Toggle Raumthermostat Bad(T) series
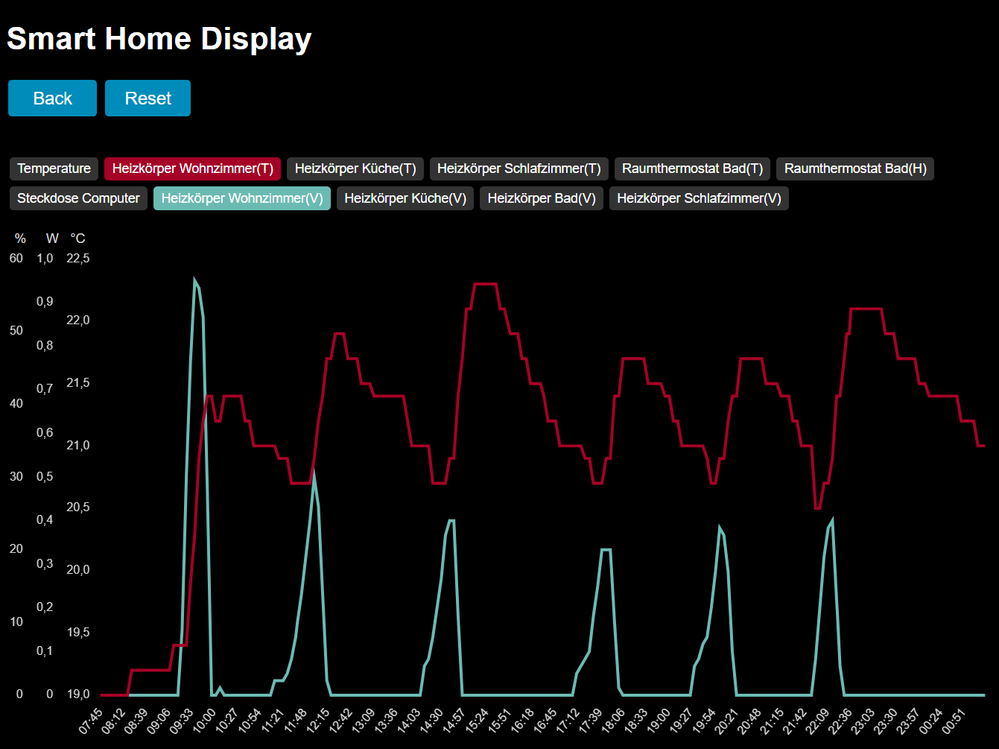The width and height of the screenshot is (999, 749). pos(692,168)
